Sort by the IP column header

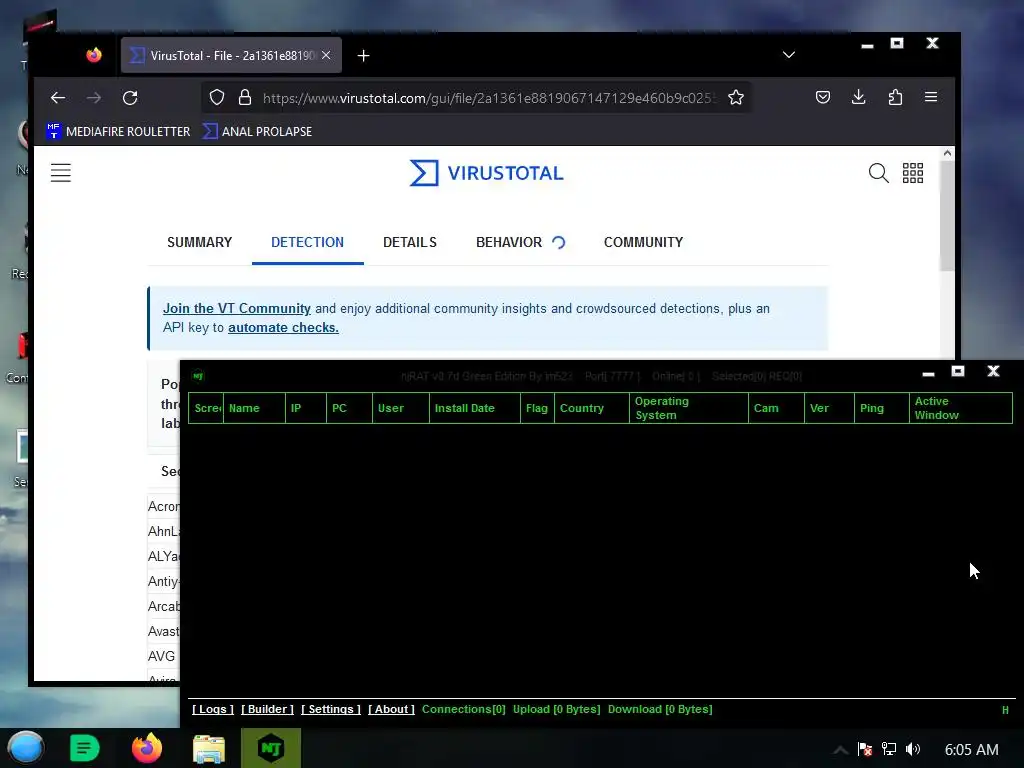click(306, 408)
